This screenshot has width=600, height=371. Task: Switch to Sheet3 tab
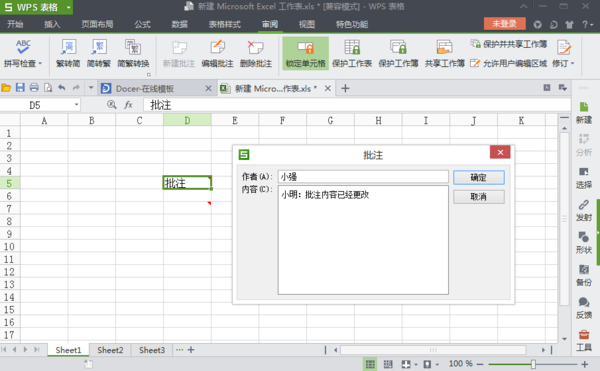(152, 350)
